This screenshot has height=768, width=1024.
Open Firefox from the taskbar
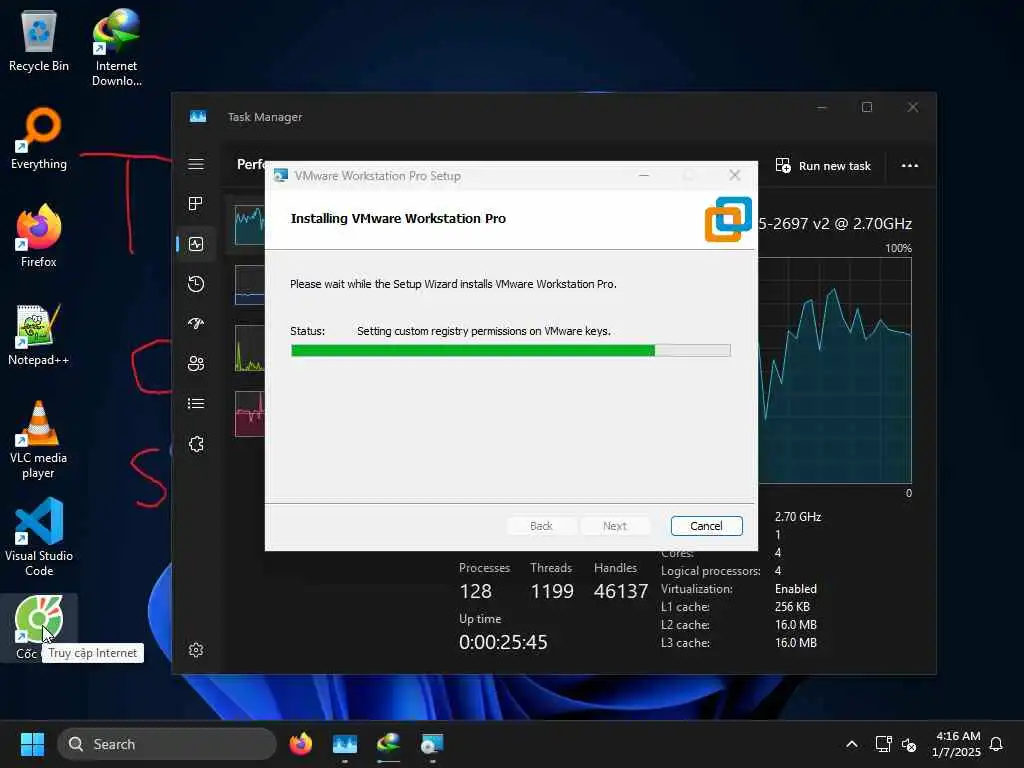(x=300, y=744)
